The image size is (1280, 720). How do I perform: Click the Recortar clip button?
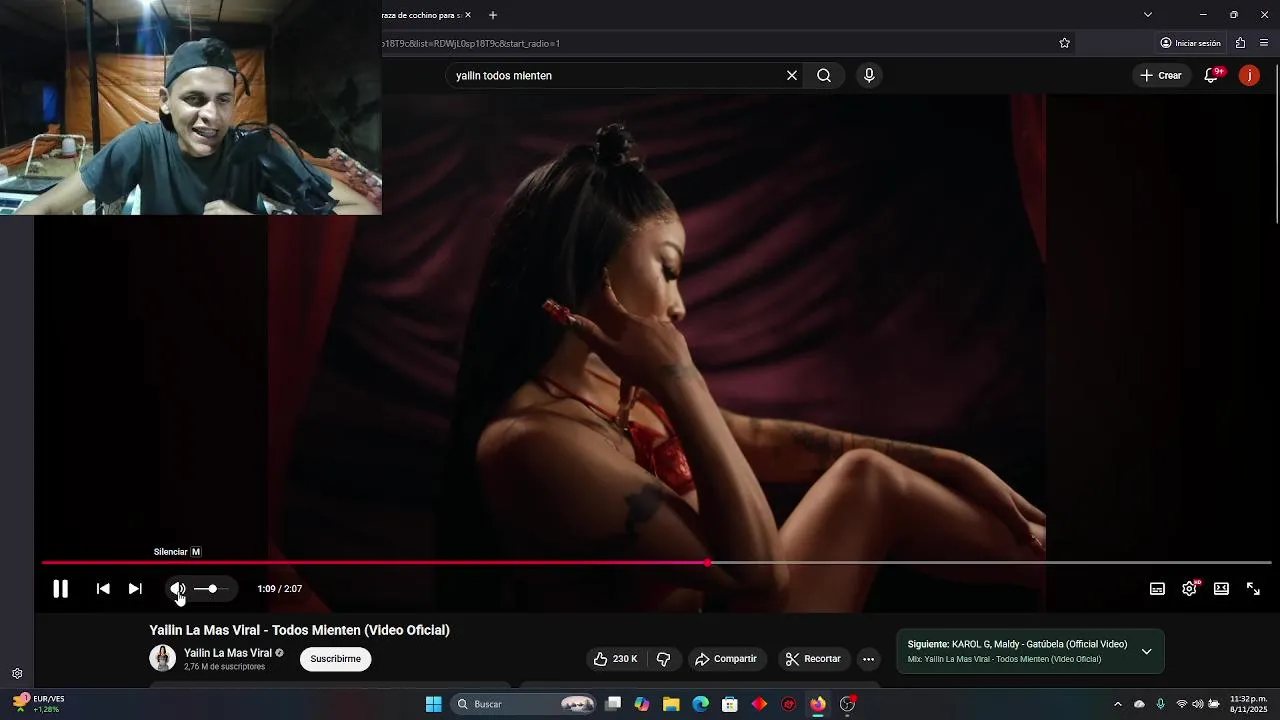pos(813,659)
